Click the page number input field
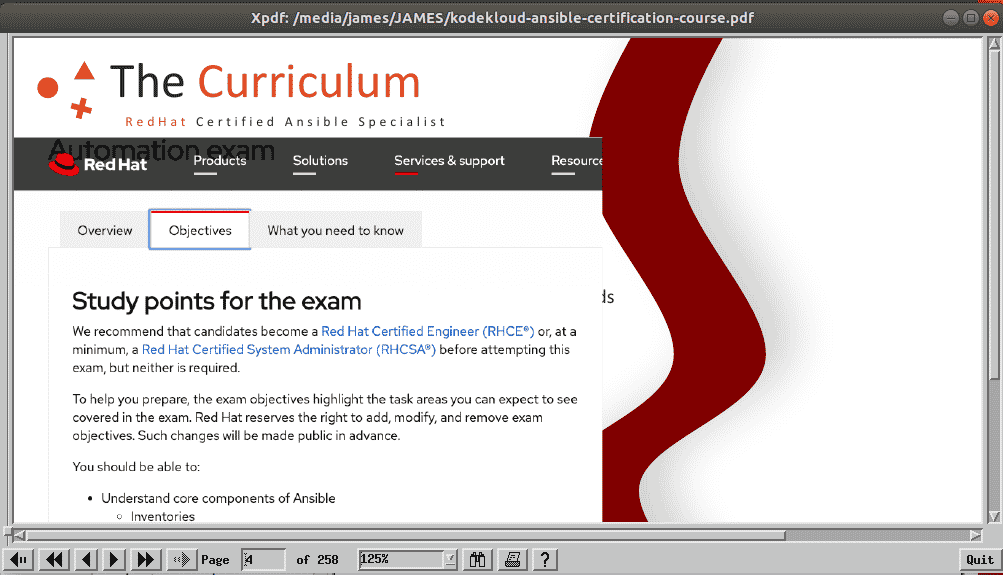Screen dimensions: 1003x575 (263, 560)
